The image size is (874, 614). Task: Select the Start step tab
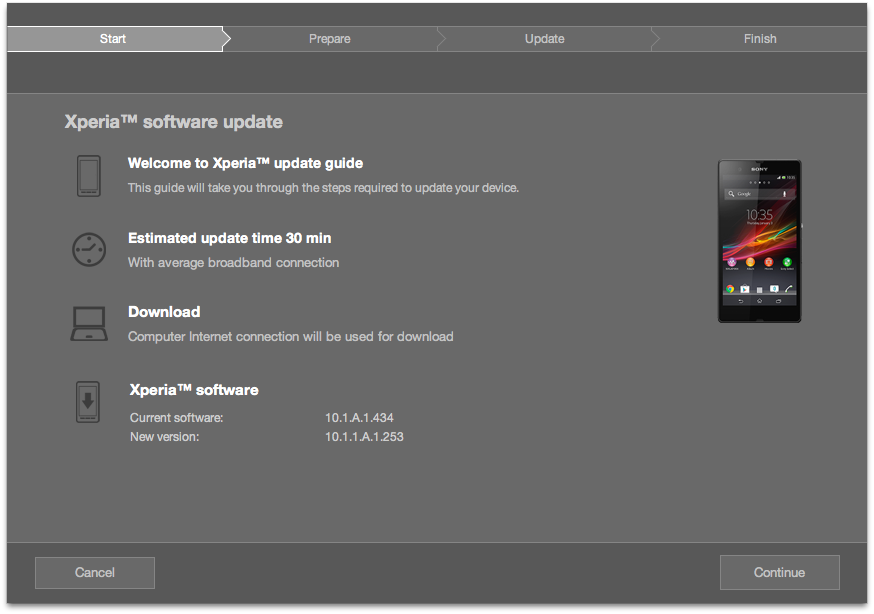tap(115, 39)
